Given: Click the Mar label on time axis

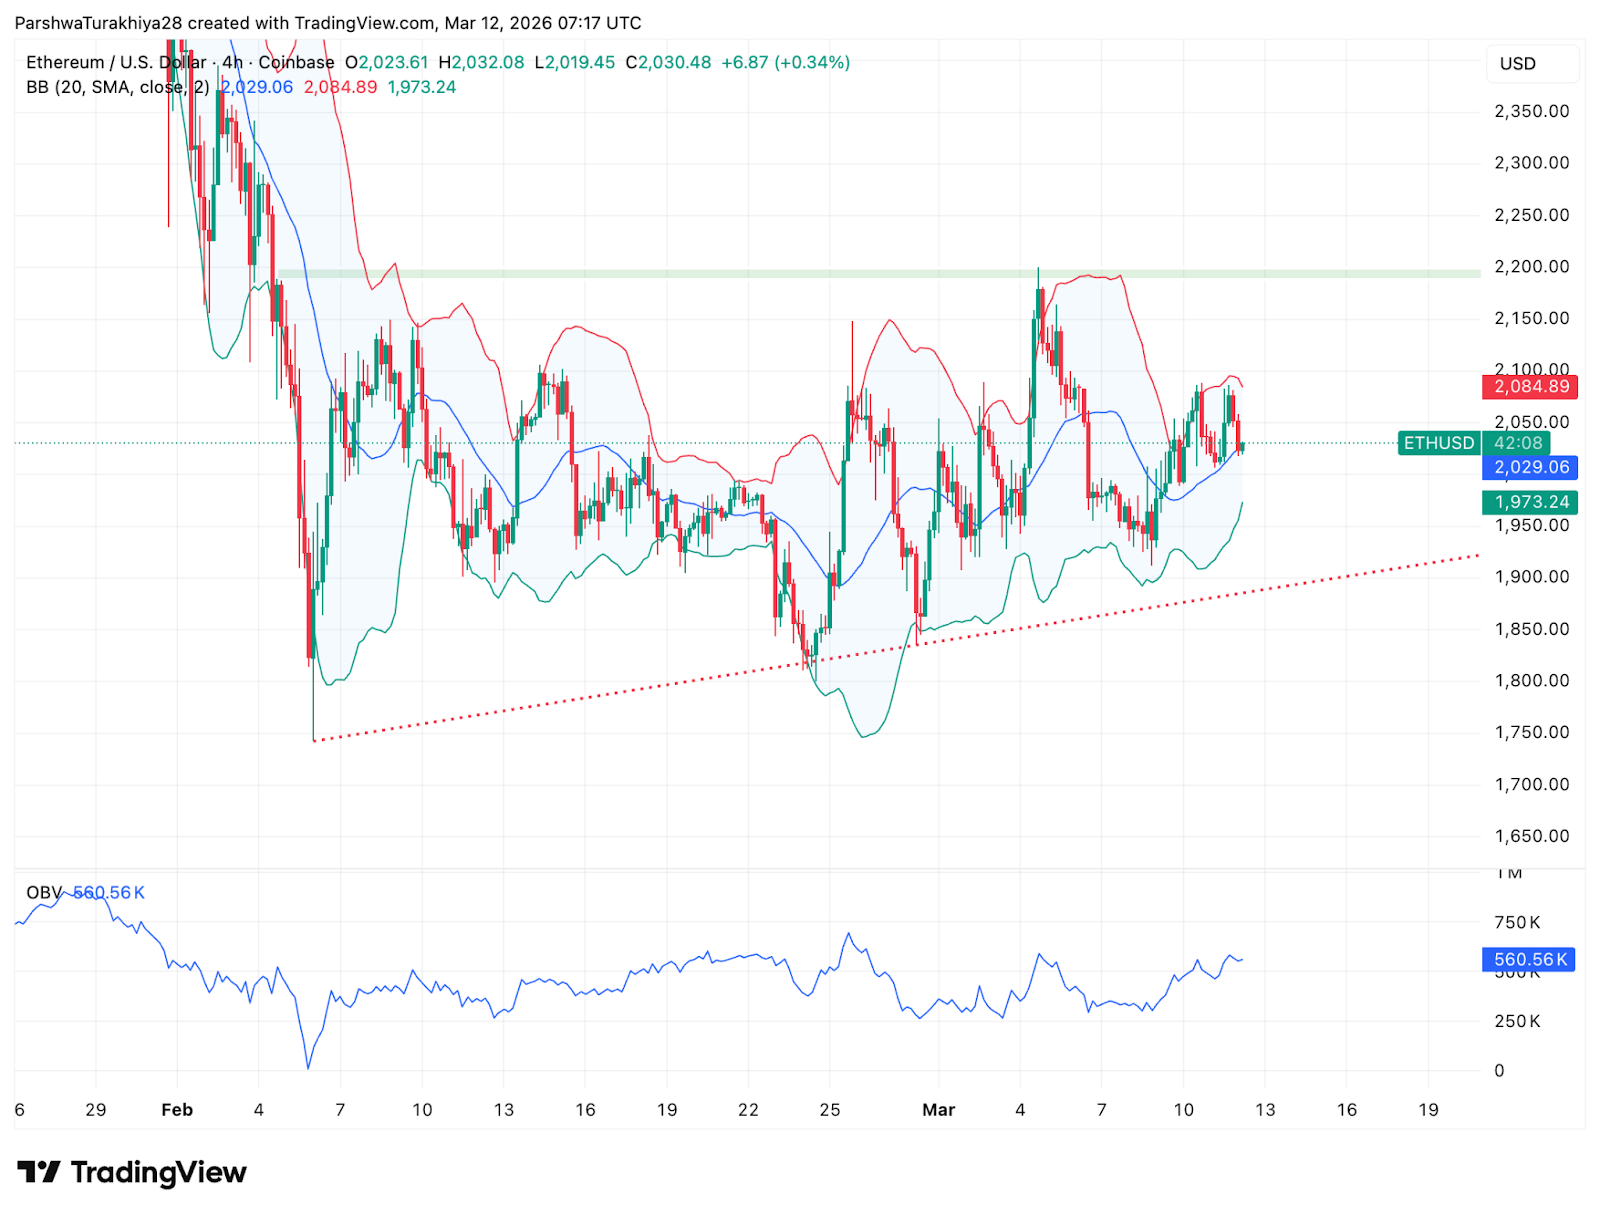Looking at the screenshot, I should (938, 1110).
